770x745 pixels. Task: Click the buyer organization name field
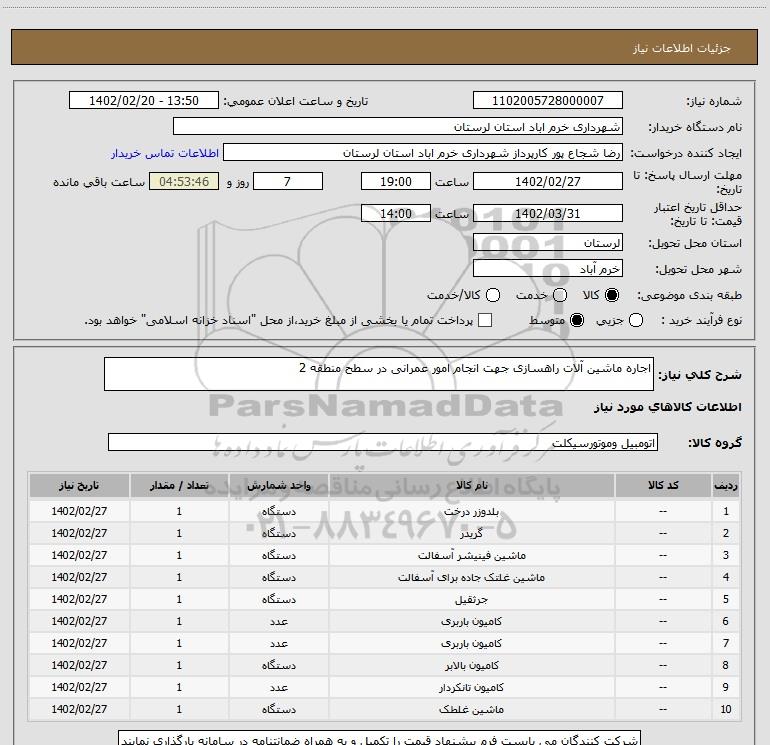[398, 126]
